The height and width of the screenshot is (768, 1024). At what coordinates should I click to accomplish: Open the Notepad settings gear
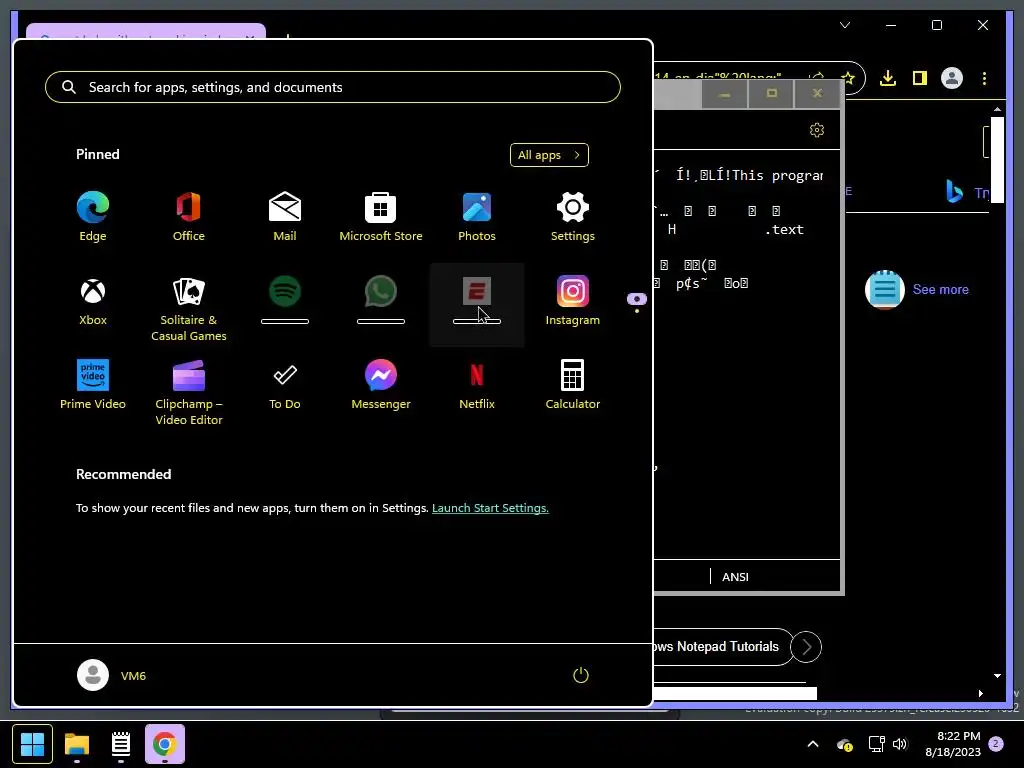click(x=817, y=130)
